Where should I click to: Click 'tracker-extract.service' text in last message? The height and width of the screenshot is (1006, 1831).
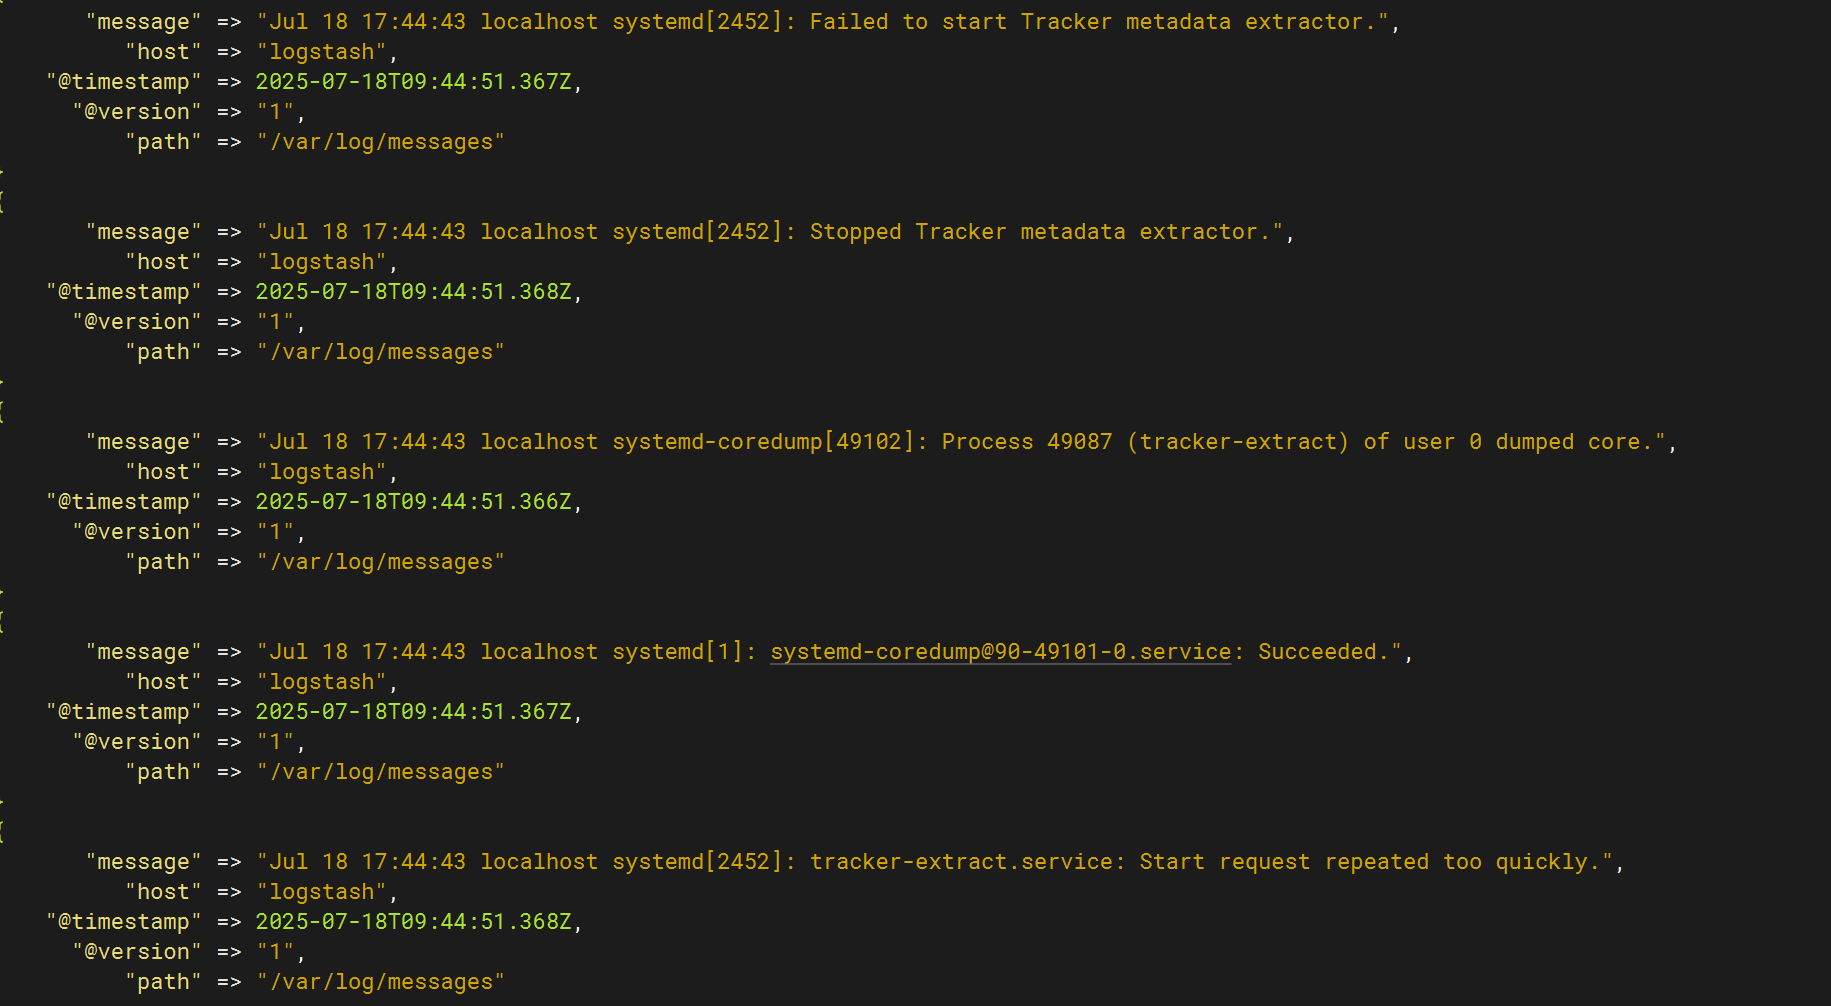pyautogui.click(x=960, y=862)
